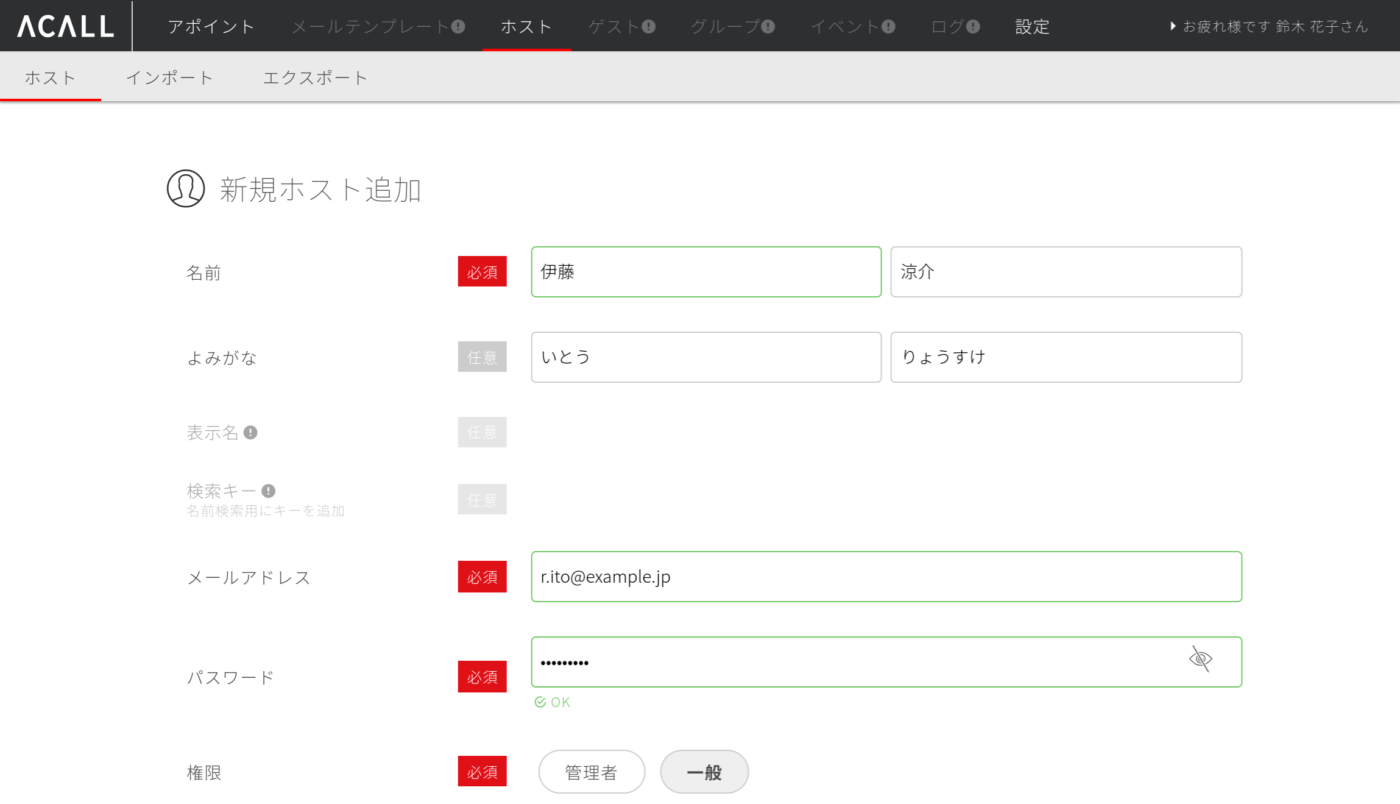Click the 任意 badge next to 検索キー
The width and height of the screenshot is (1400, 804).
(x=482, y=499)
